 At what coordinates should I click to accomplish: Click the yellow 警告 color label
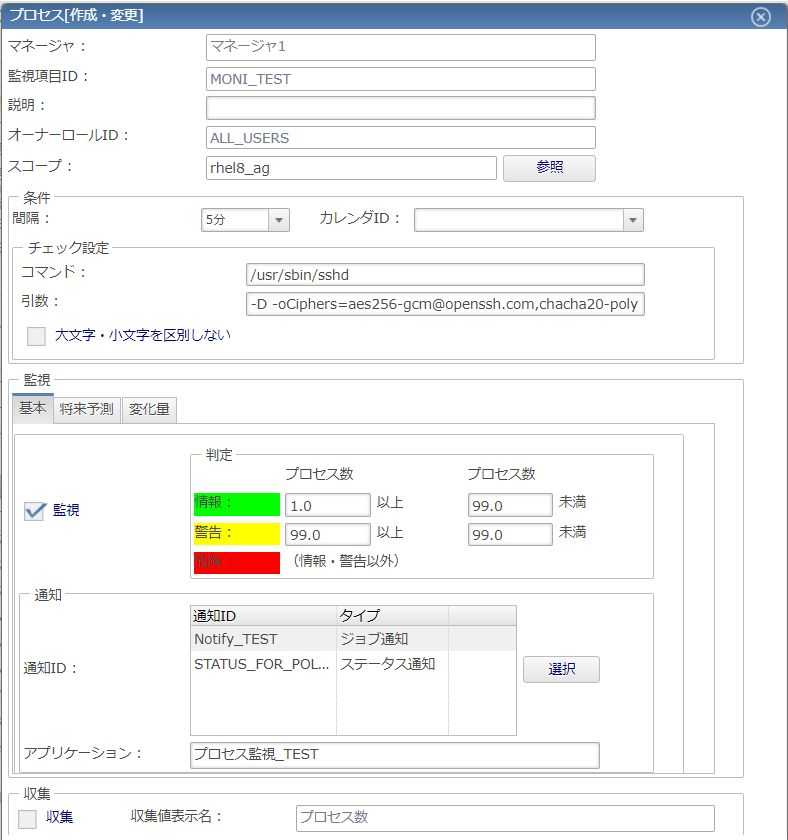(237, 534)
